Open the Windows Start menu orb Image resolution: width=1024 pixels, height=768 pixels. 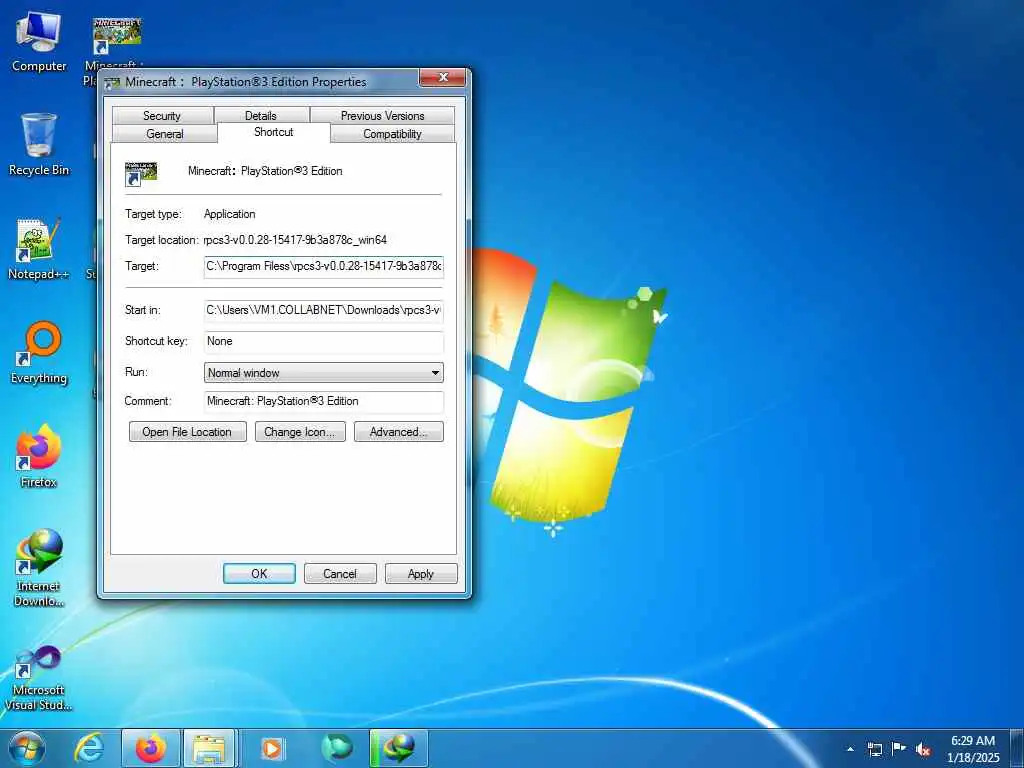tap(26, 748)
